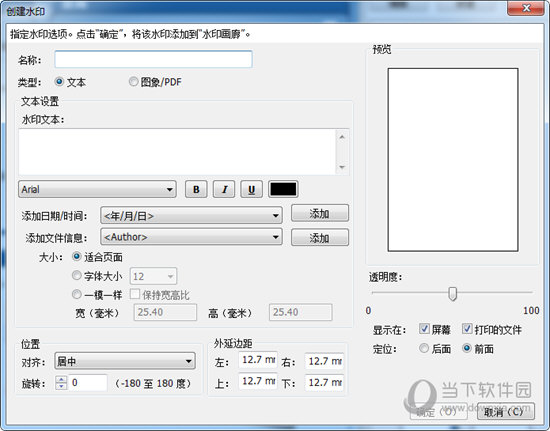Open the Arial font dropdown
Screen dimensions: 550x431
point(97,189)
